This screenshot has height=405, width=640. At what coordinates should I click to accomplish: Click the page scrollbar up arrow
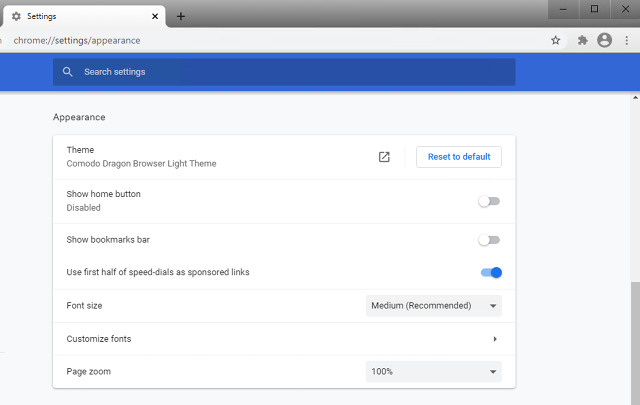635,98
